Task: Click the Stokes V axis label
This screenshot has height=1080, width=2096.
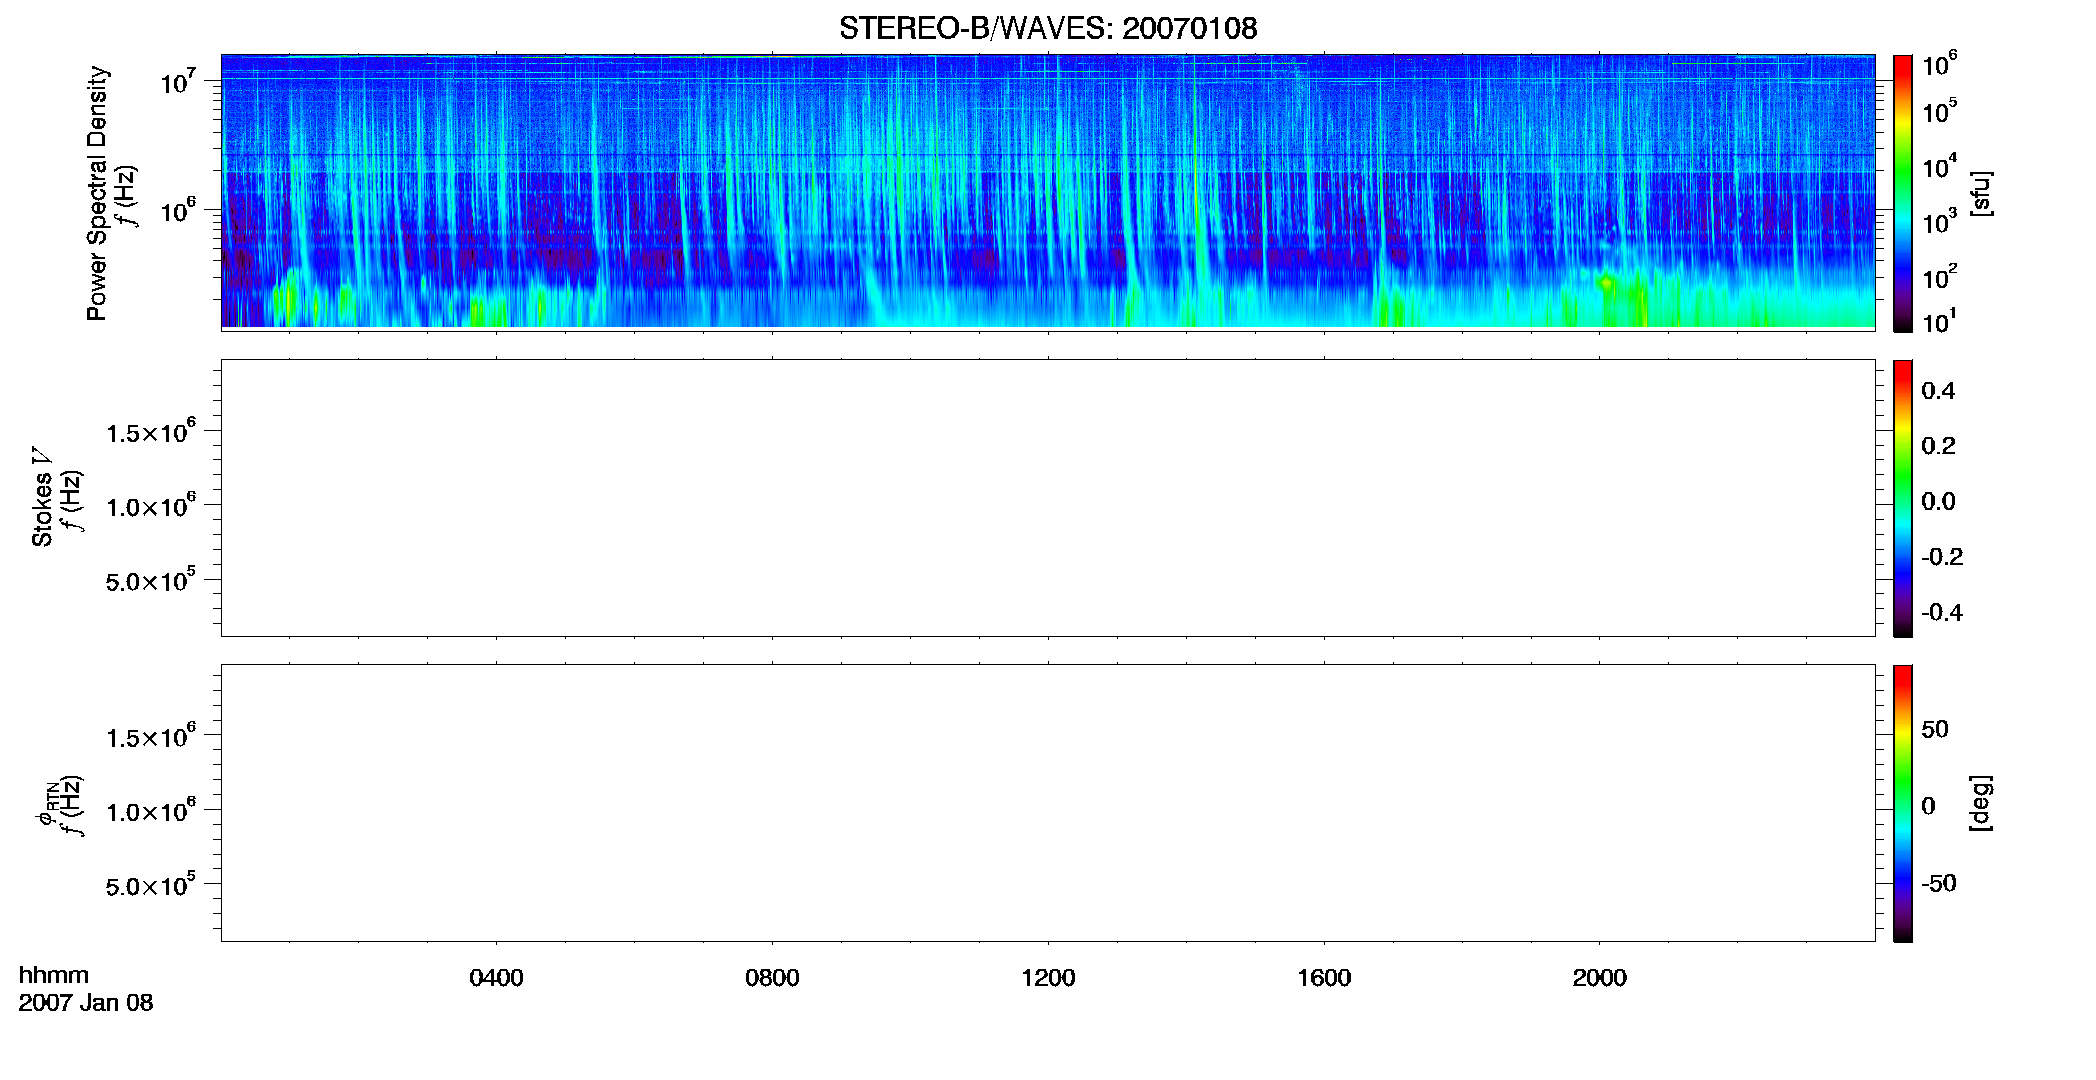Action: (42, 497)
